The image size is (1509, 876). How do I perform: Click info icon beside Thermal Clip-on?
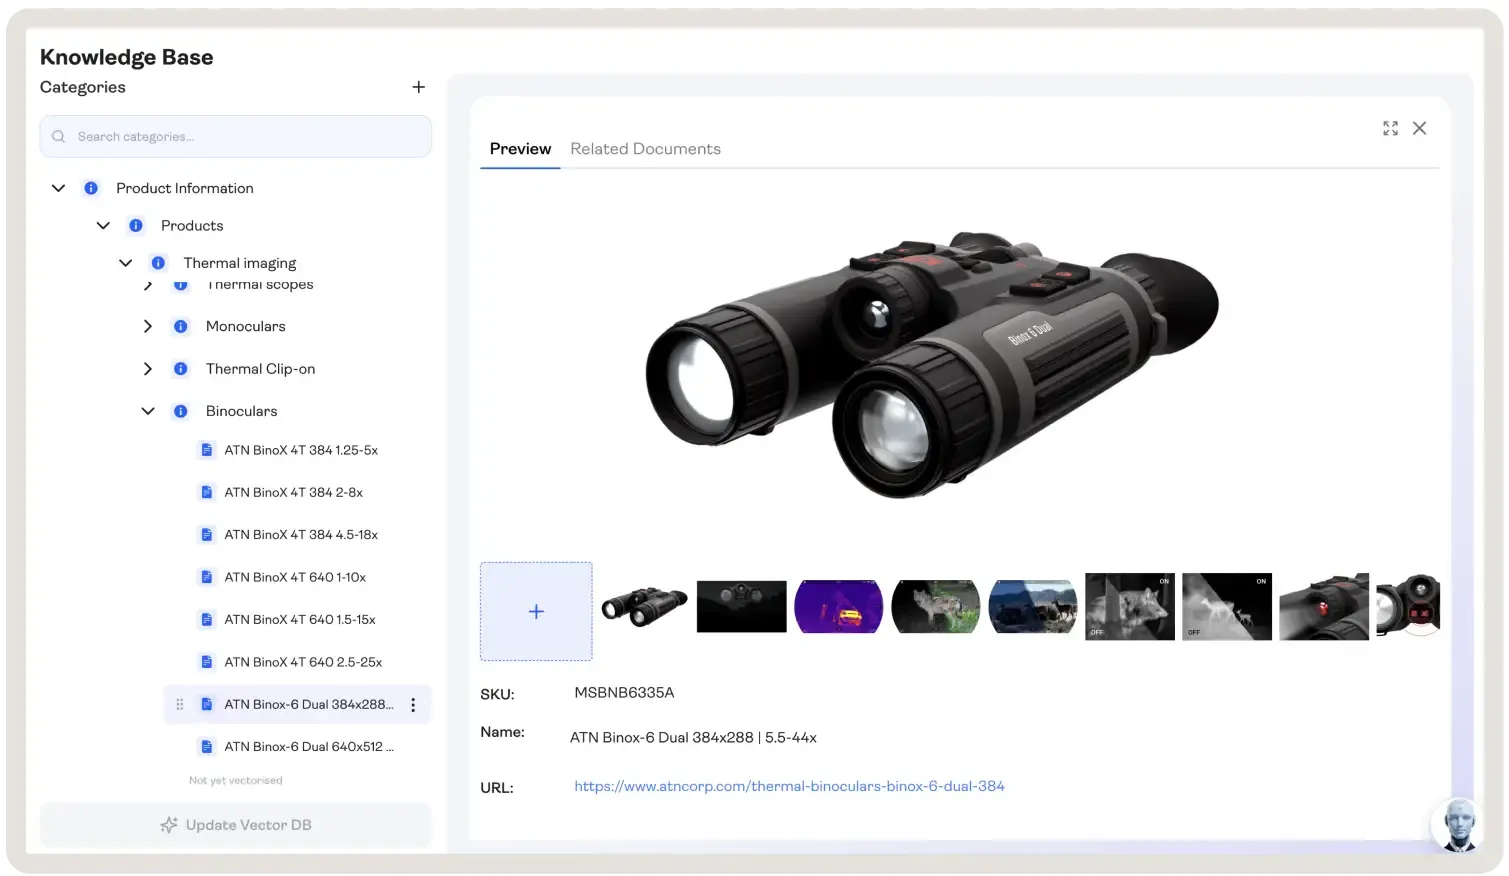tap(181, 369)
